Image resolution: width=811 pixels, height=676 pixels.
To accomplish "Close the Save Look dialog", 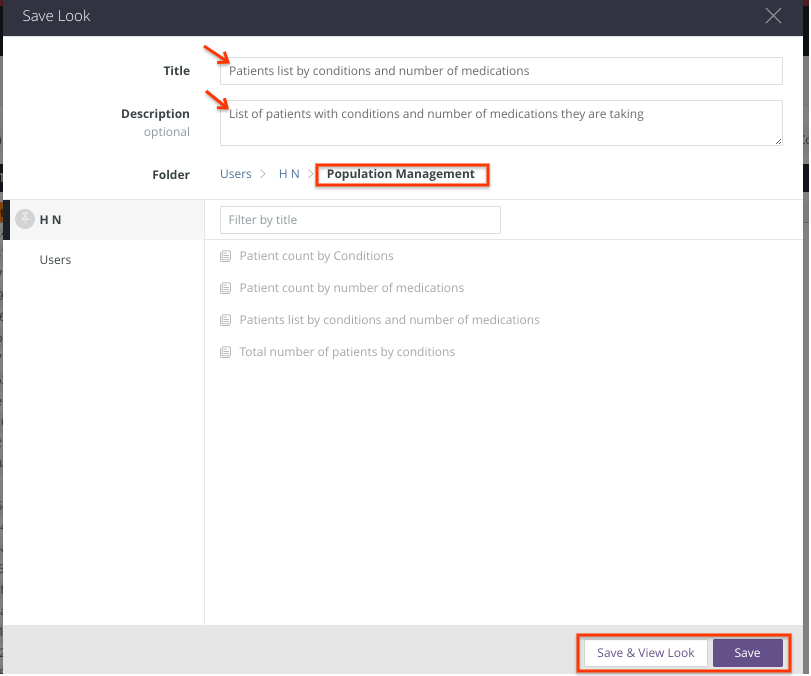I will point(773,16).
